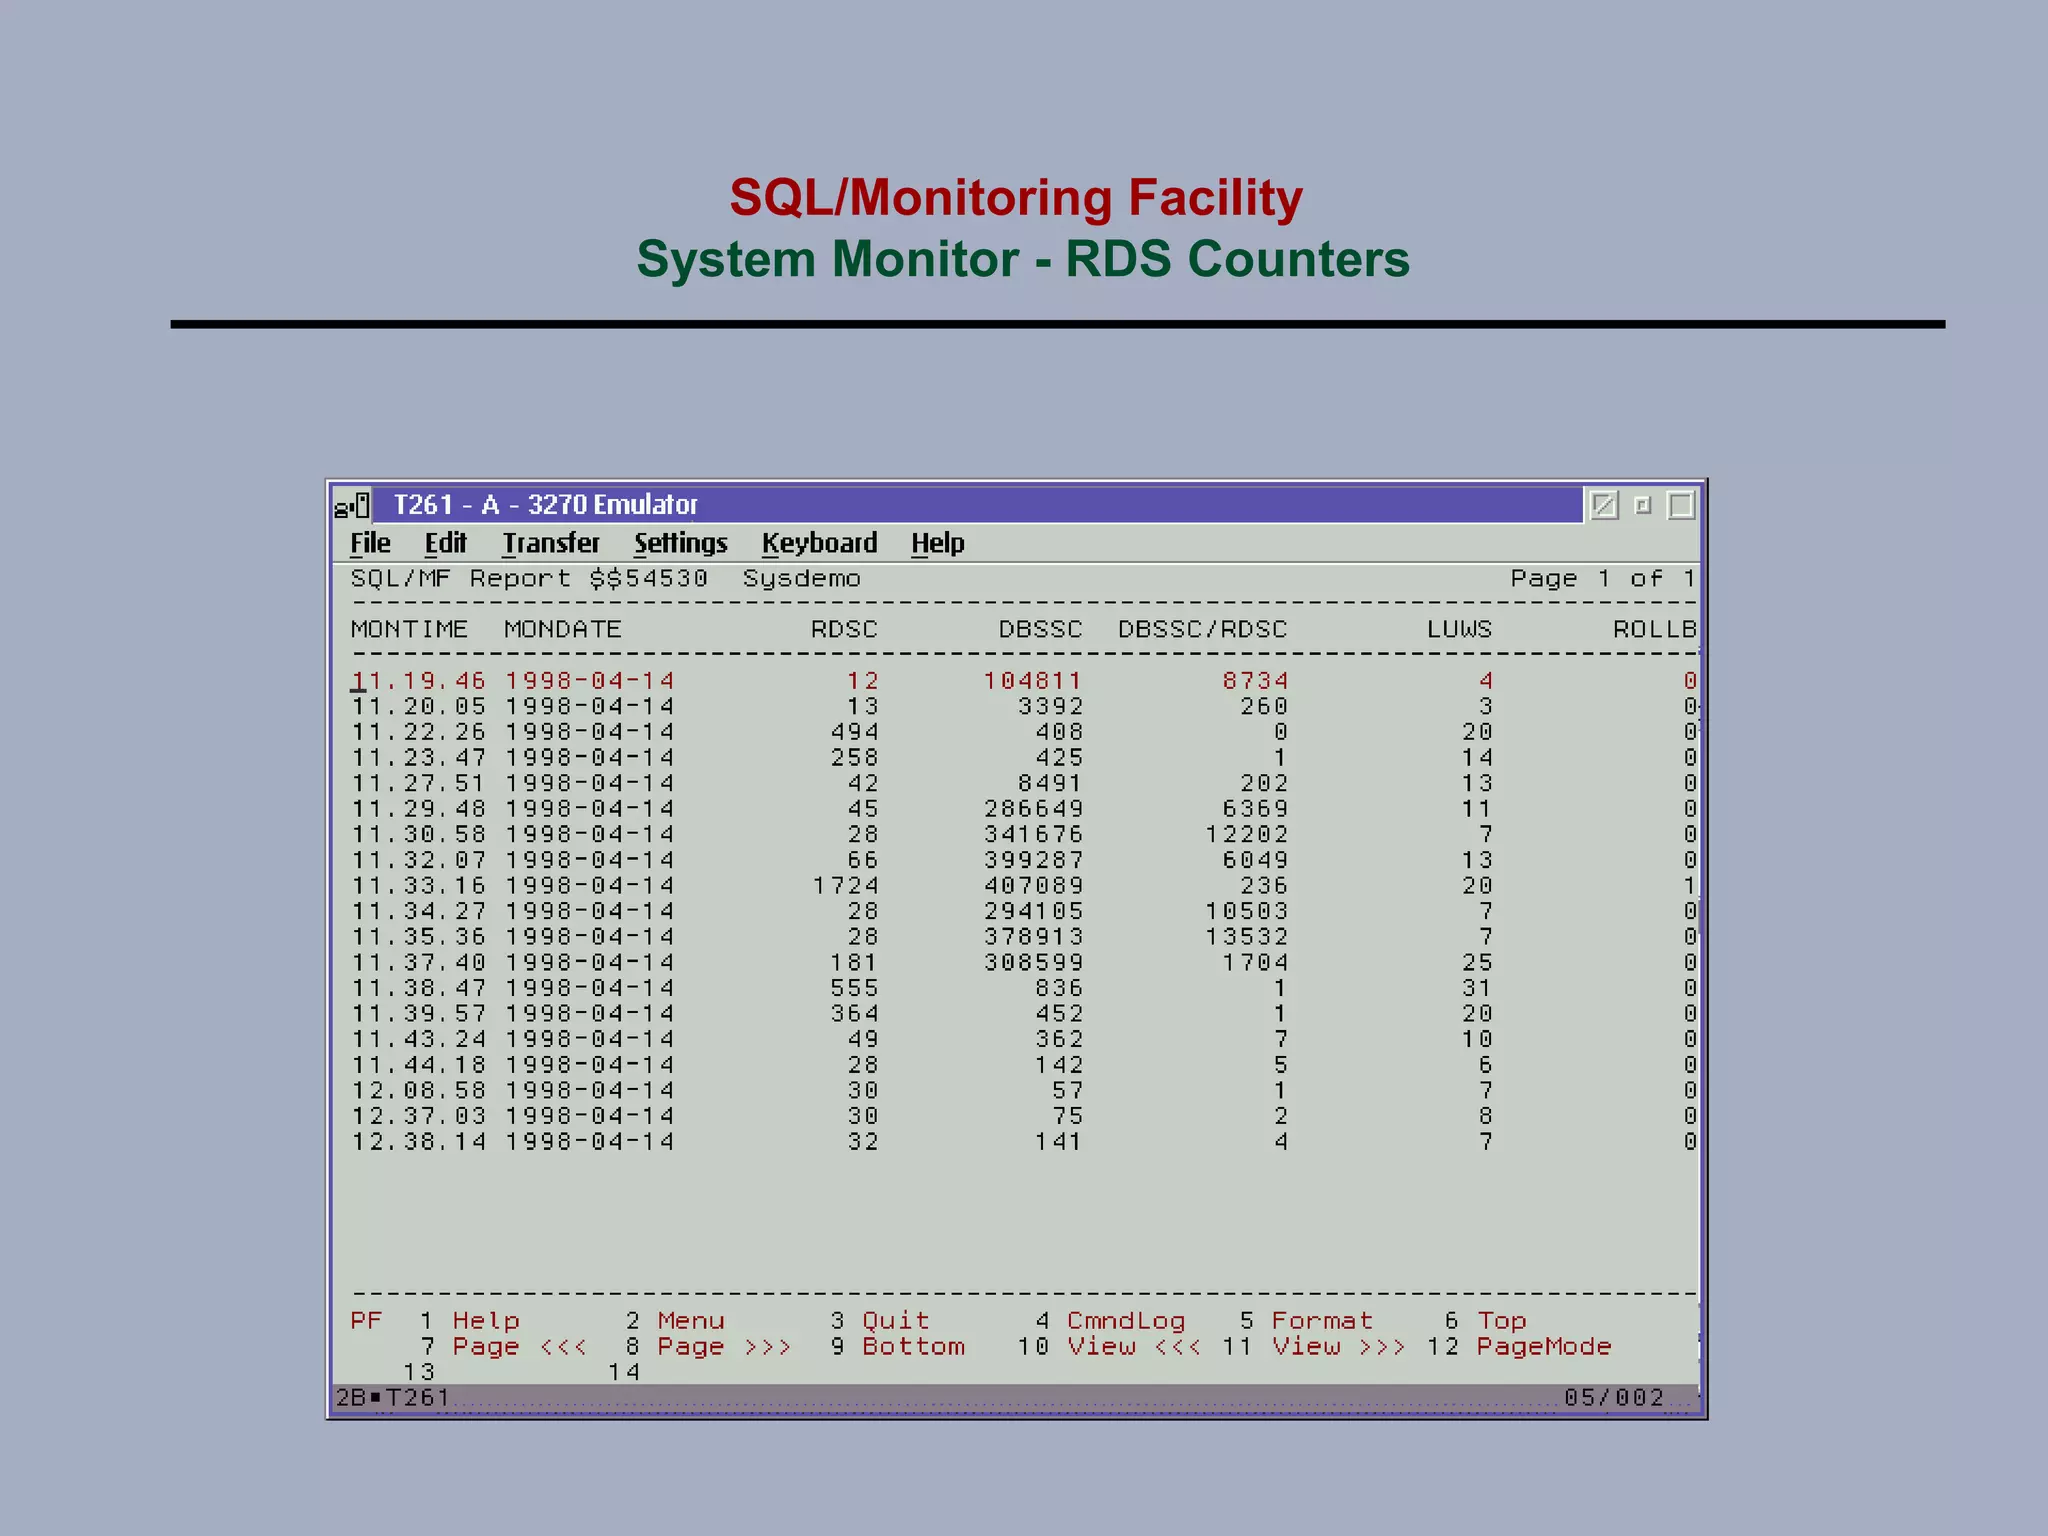The image size is (2048, 1536).
Task: Open the File menu
Action: [x=370, y=543]
